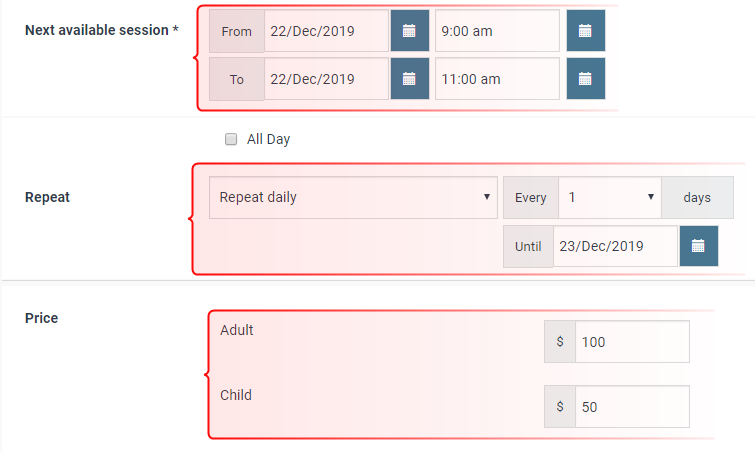Image resolution: width=755 pixels, height=452 pixels.
Task: Tick the All Day checkbox
Action: [x=231, y=139]
